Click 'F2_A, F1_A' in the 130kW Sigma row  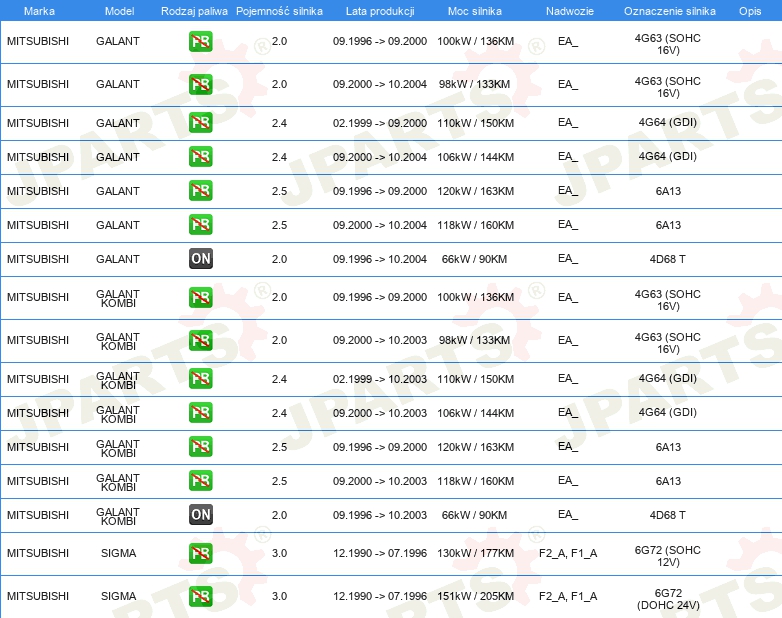click(x=568, y=553)
